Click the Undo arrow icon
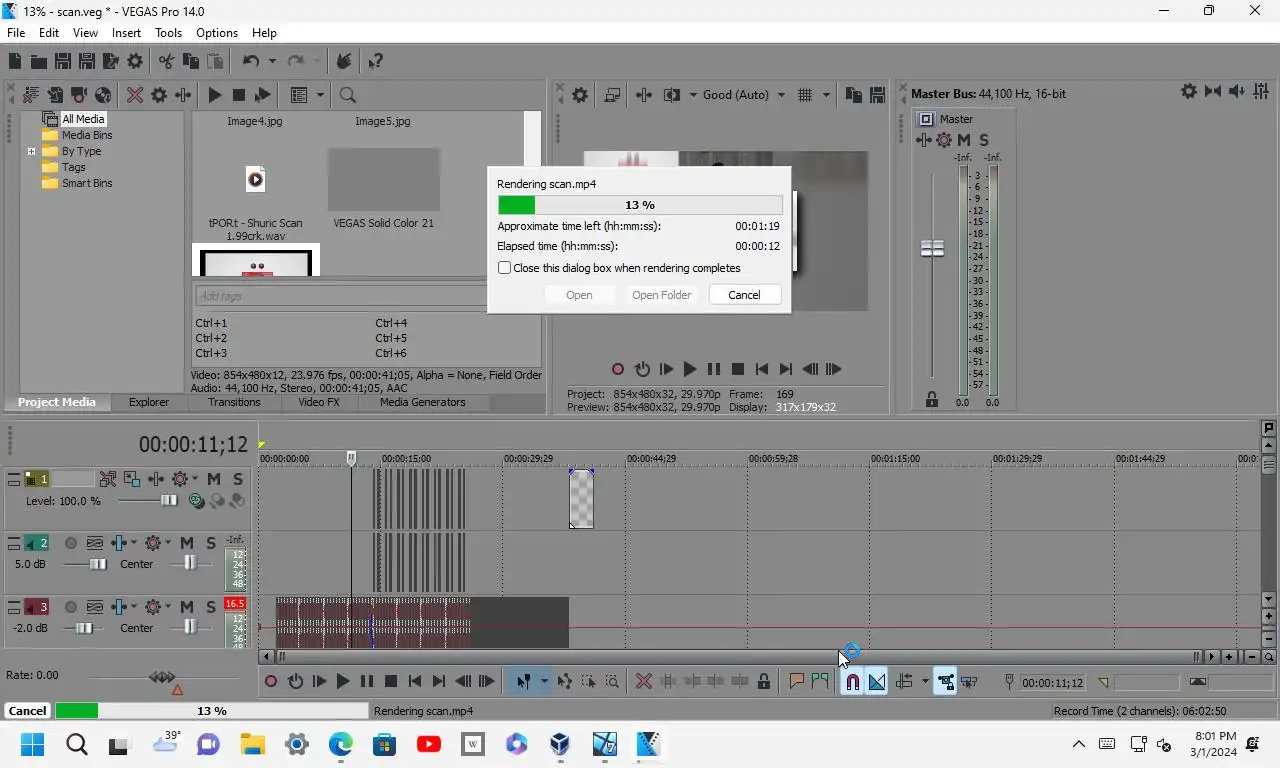The height and width of the screenshot is (768, 1280). [251, 61]
